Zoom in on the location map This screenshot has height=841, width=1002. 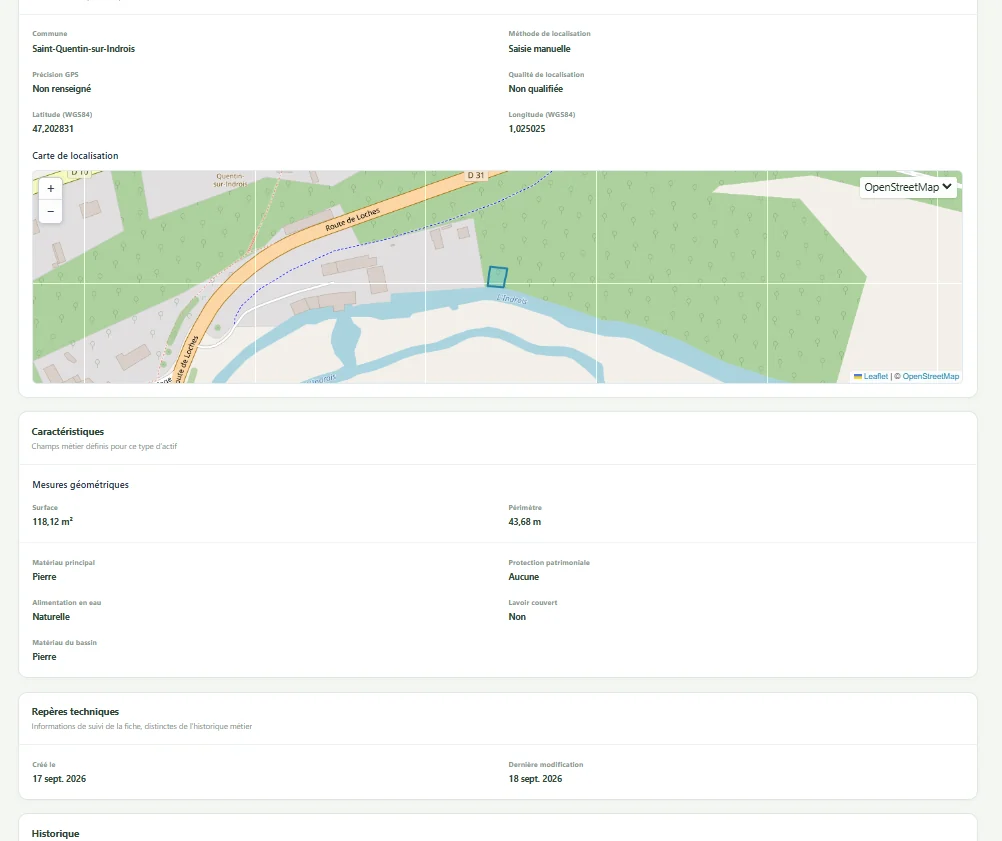[50, 189]
